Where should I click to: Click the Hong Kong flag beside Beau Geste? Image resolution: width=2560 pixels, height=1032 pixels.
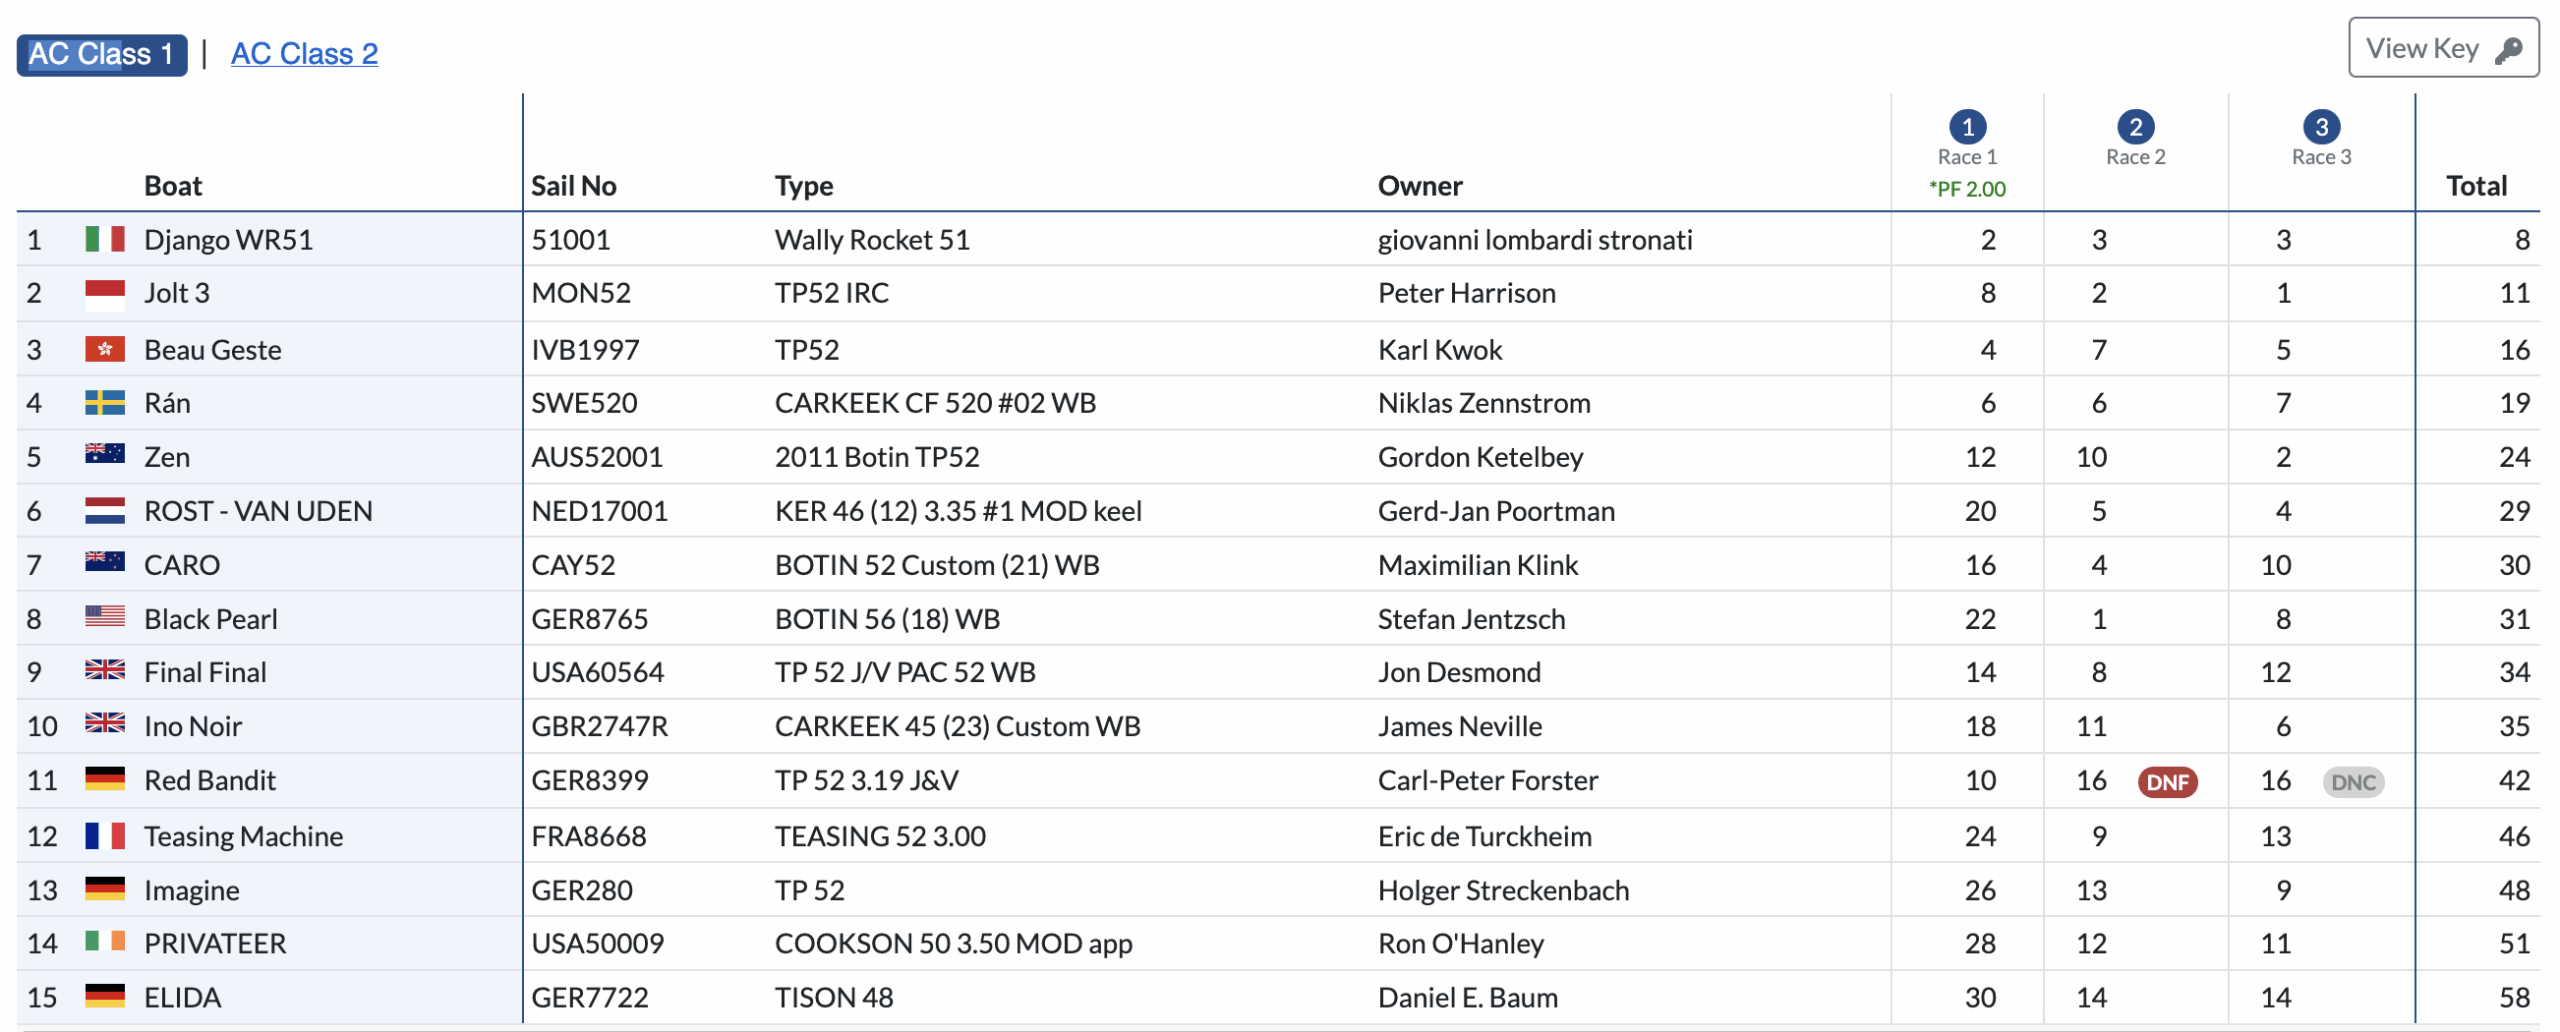(105, 349)
